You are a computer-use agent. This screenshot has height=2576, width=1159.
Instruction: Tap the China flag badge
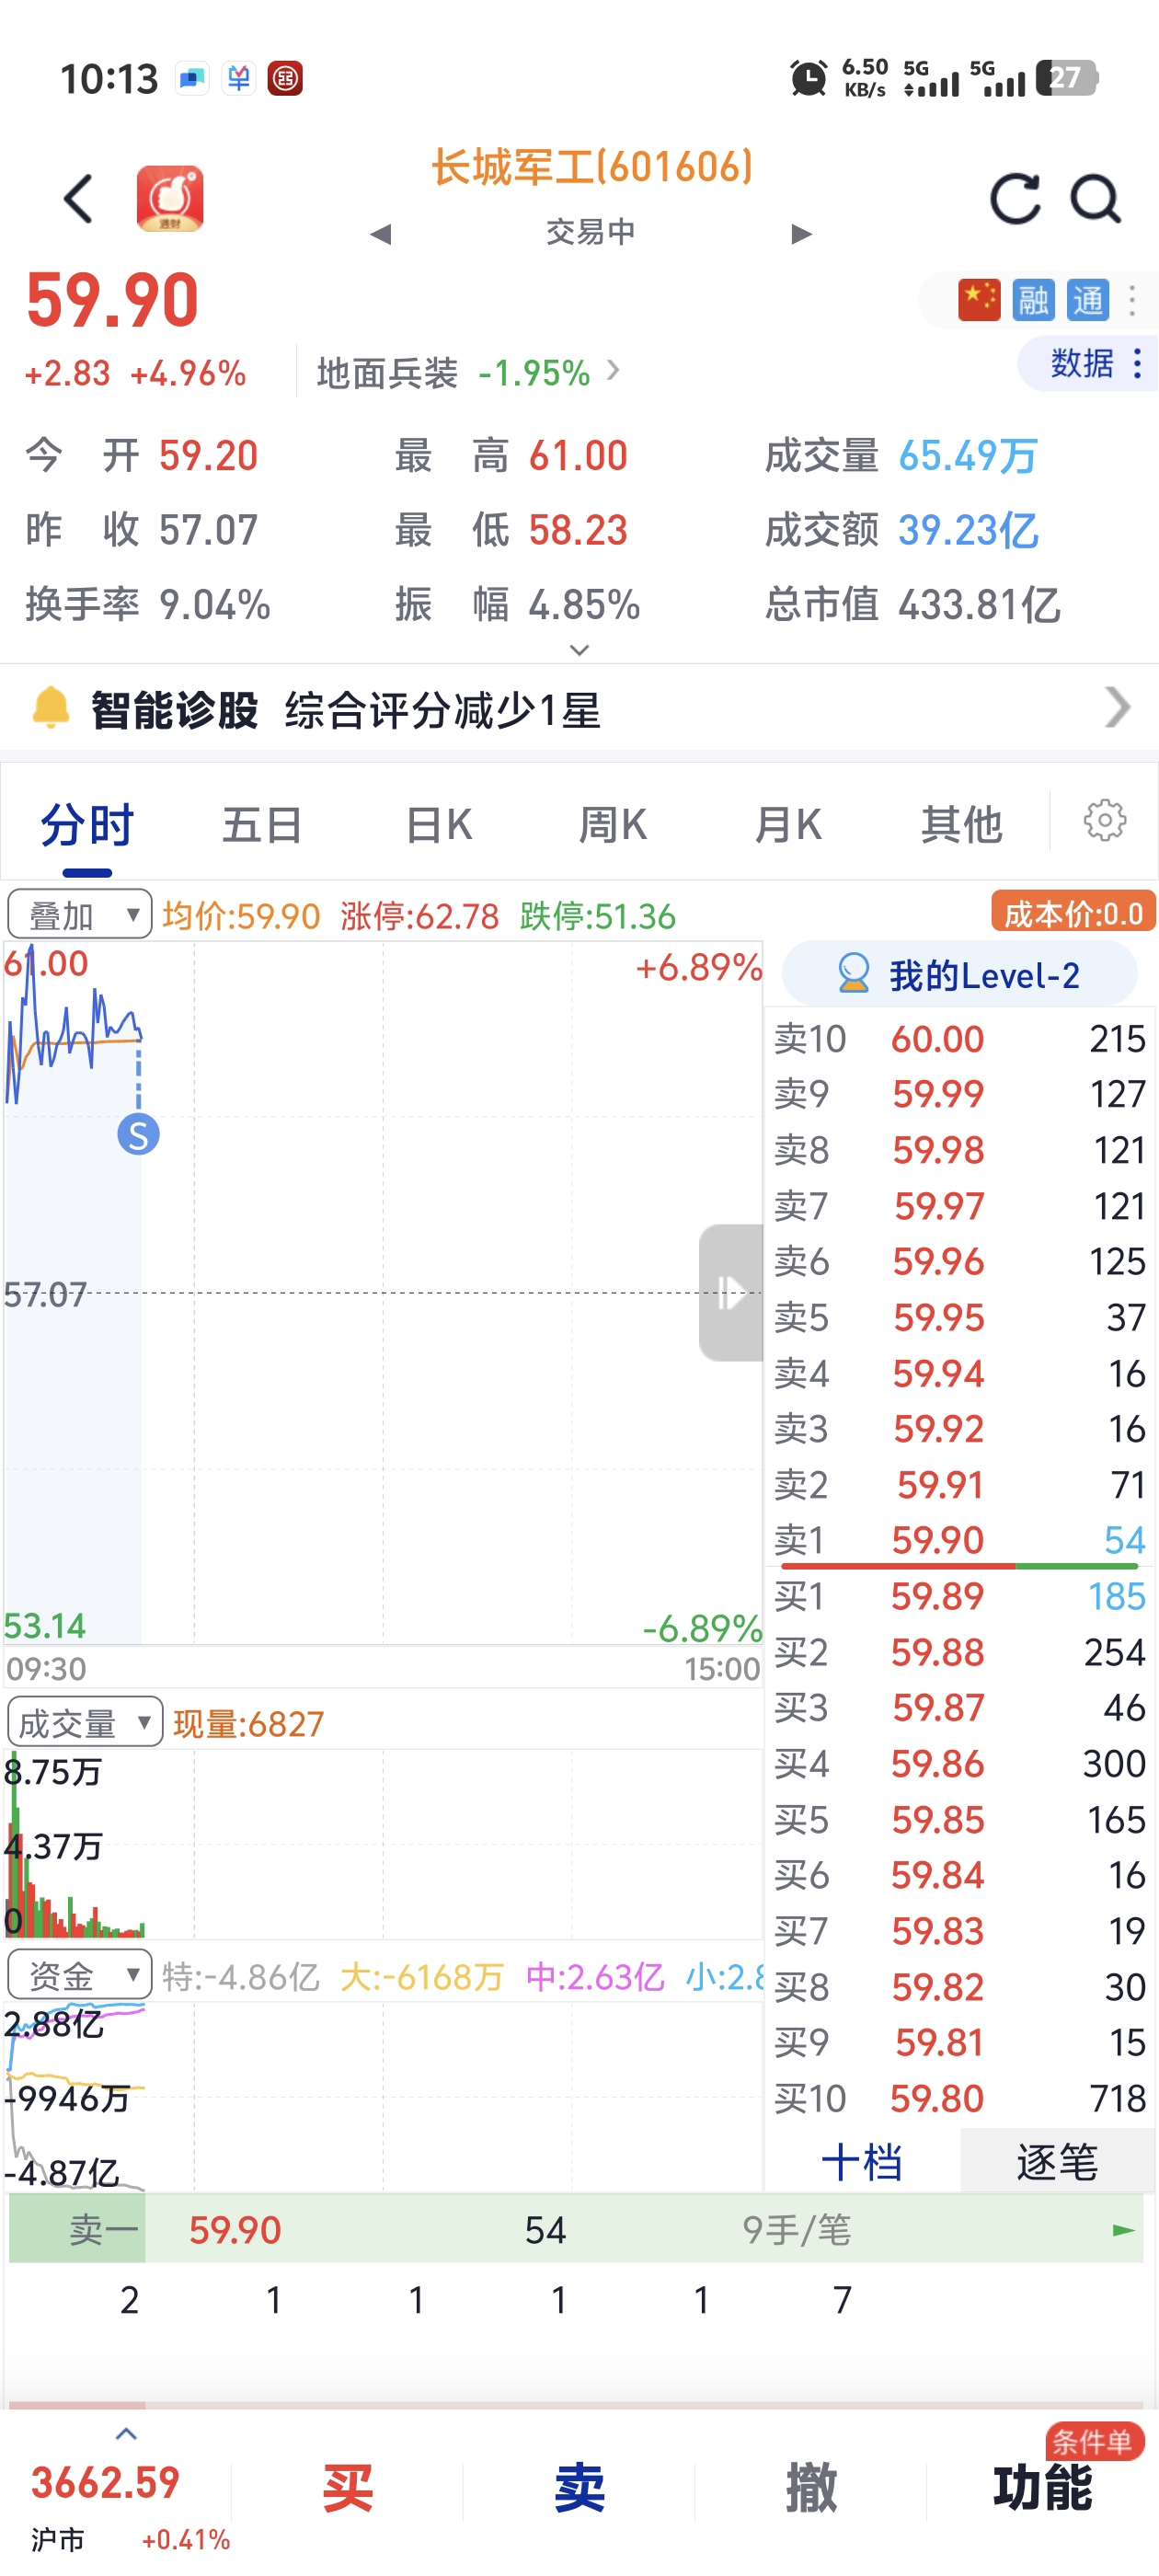point(979,300)
